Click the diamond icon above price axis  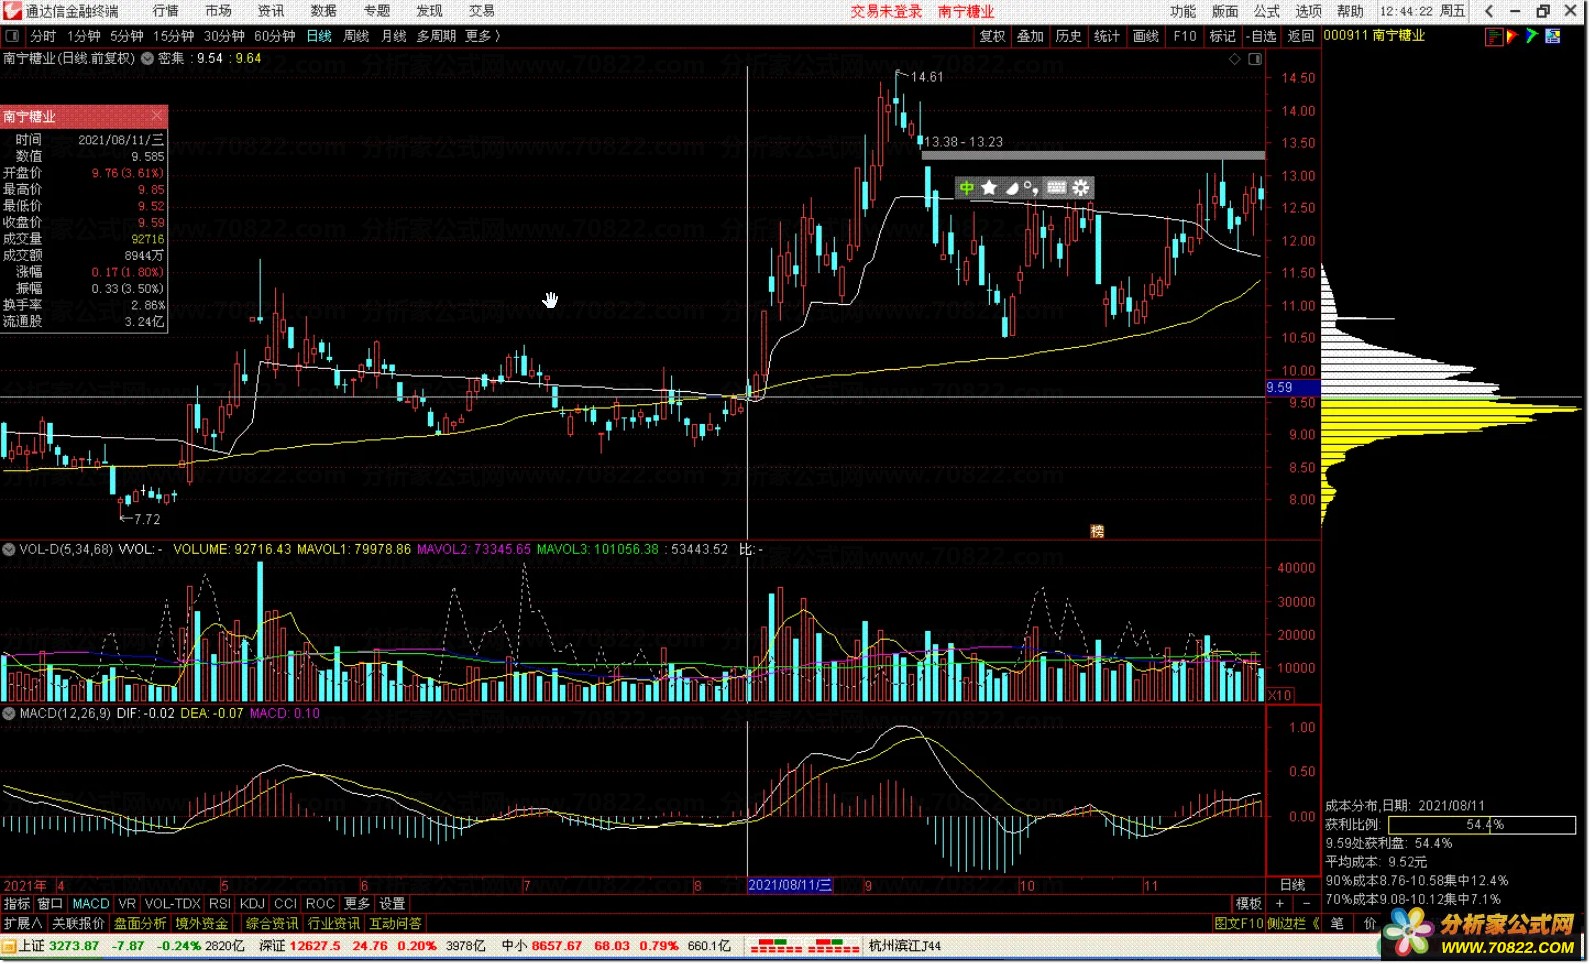1235,59
